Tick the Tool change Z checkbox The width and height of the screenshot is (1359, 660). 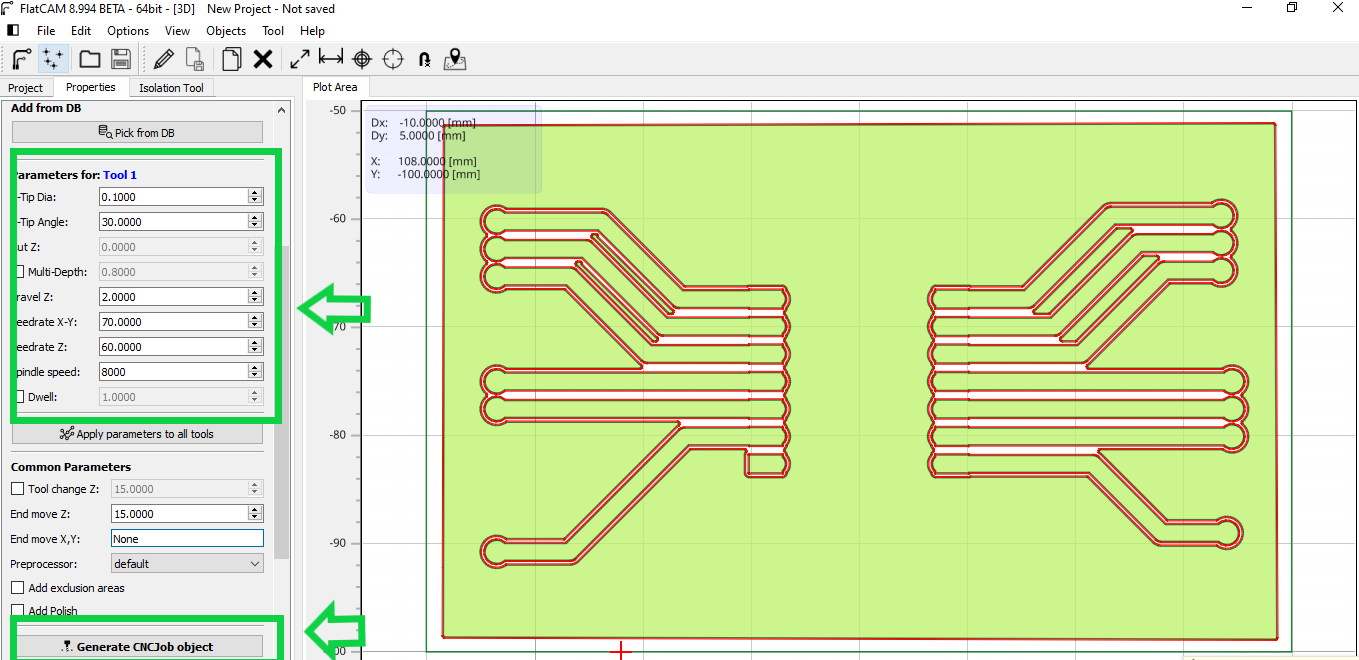(x=17, y=489)
